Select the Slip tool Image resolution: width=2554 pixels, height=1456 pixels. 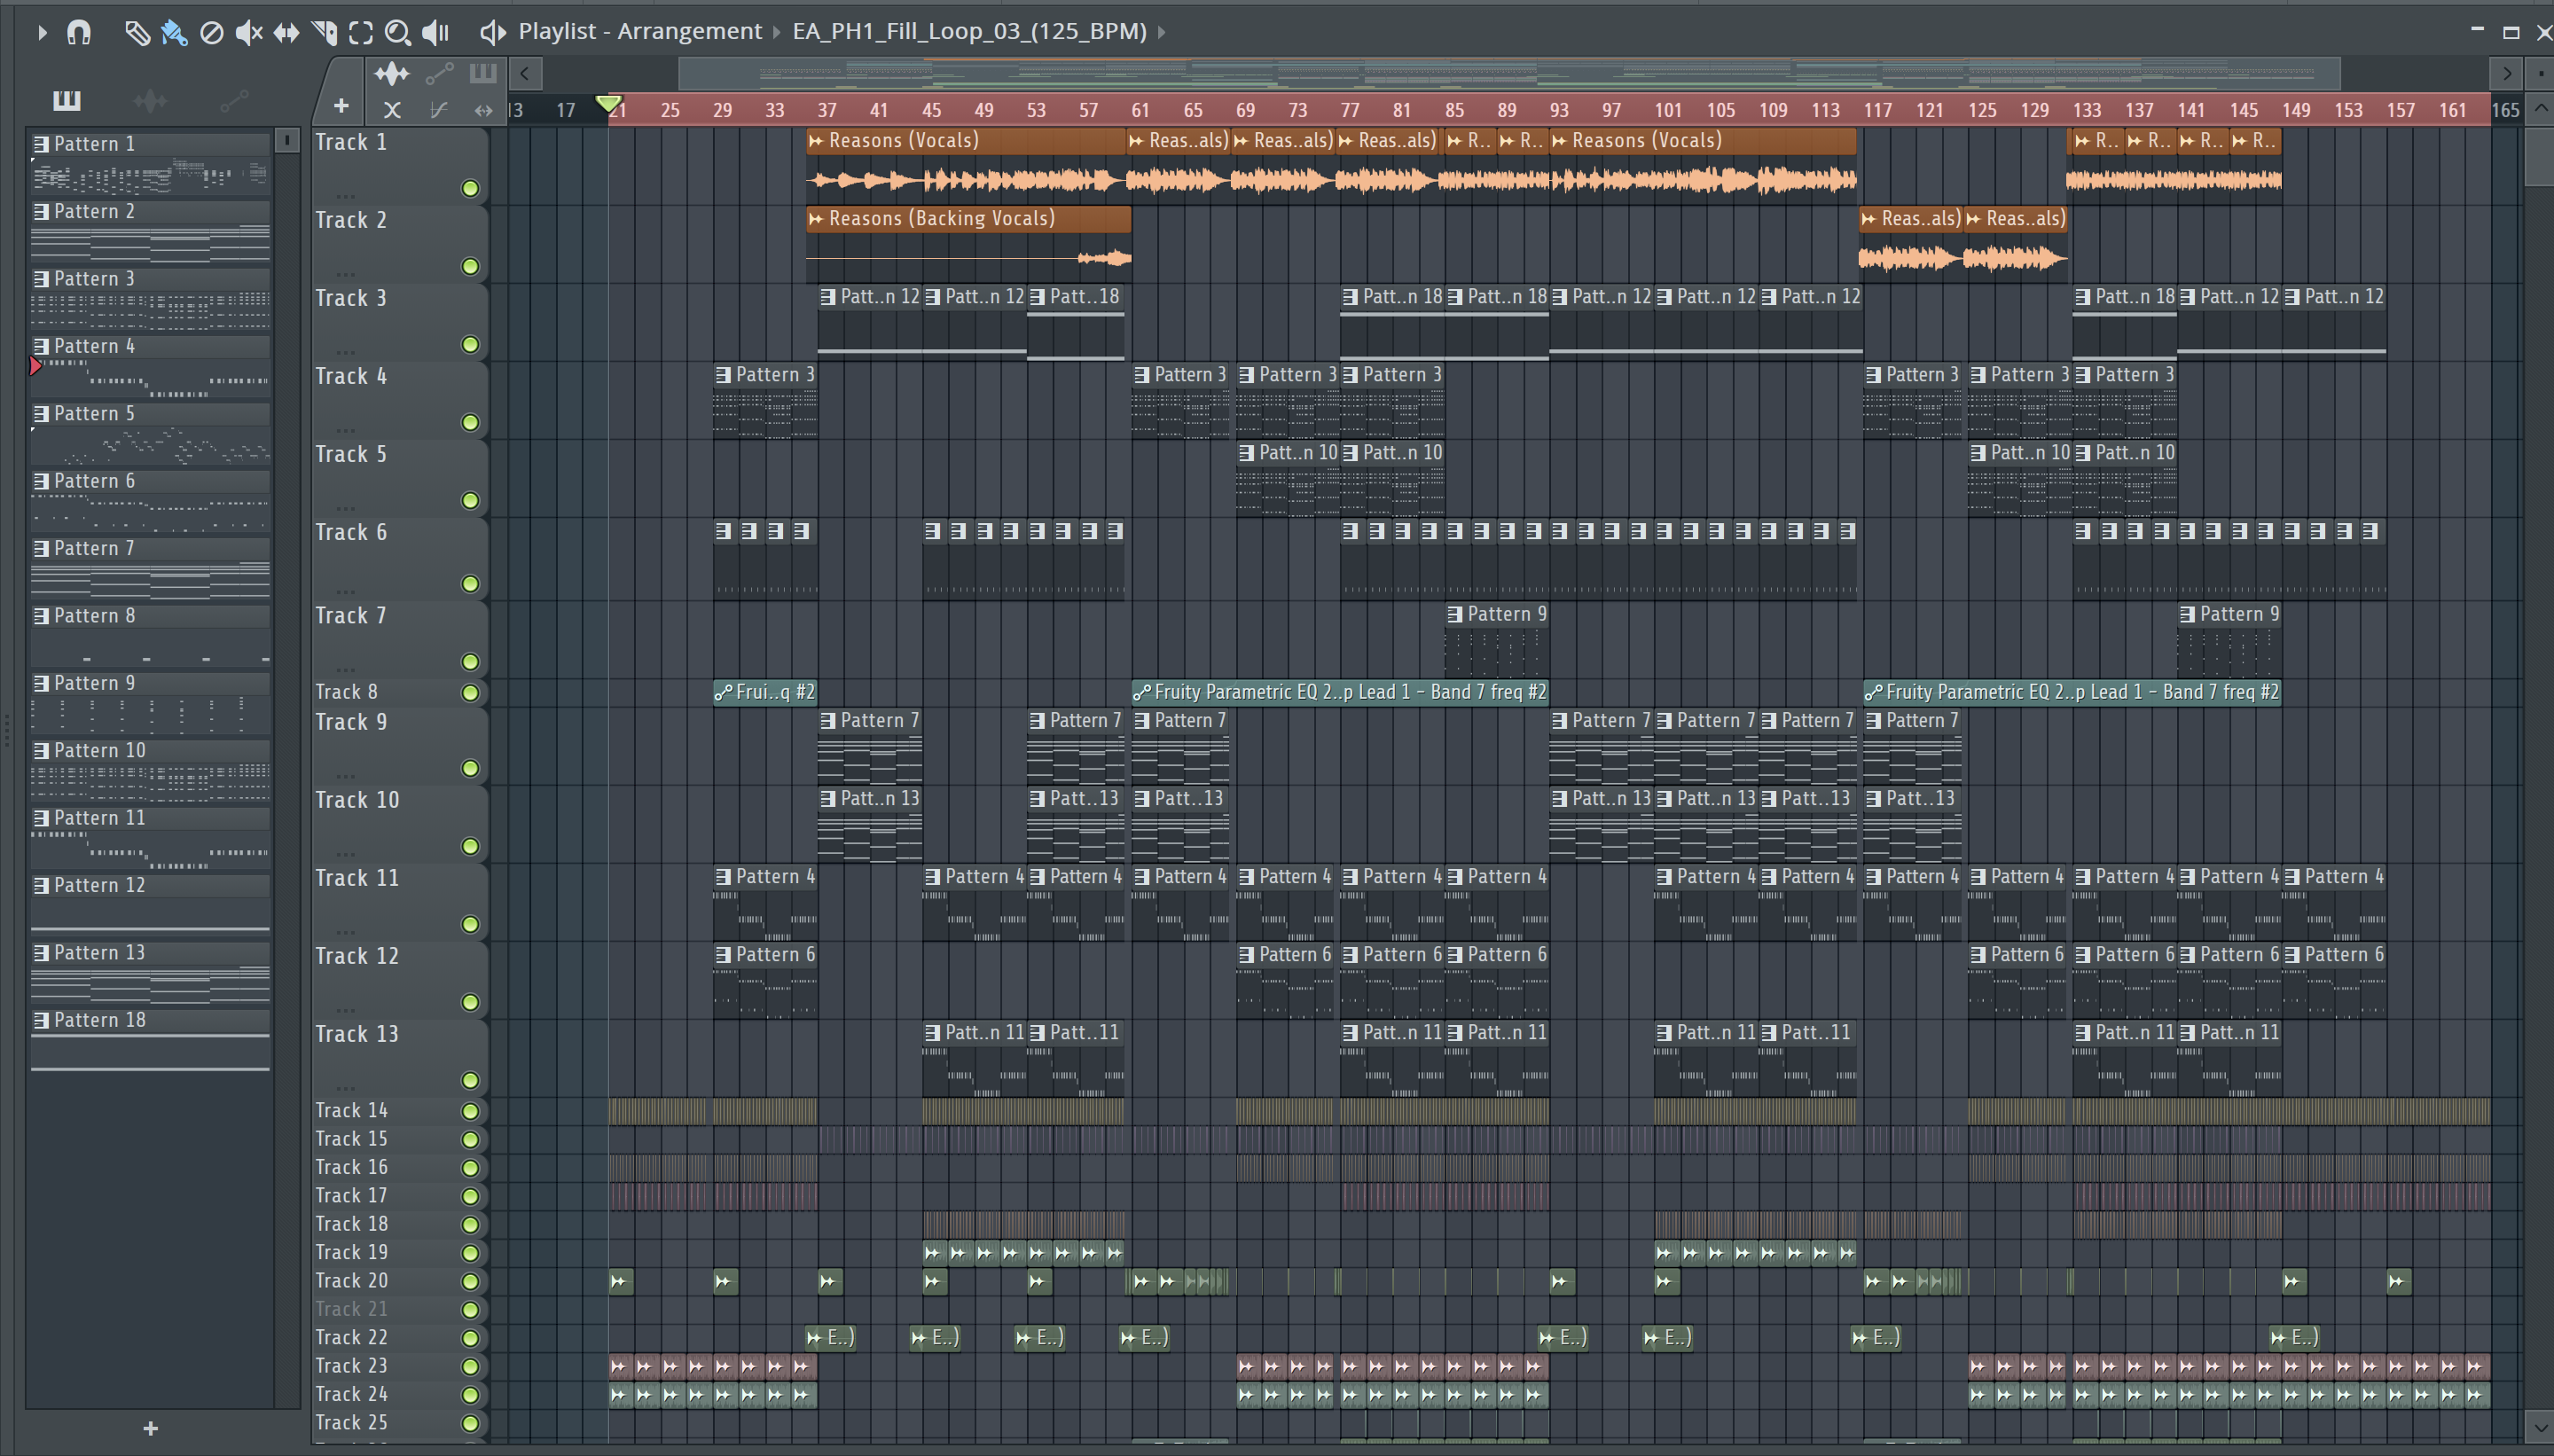click(286, 32)
